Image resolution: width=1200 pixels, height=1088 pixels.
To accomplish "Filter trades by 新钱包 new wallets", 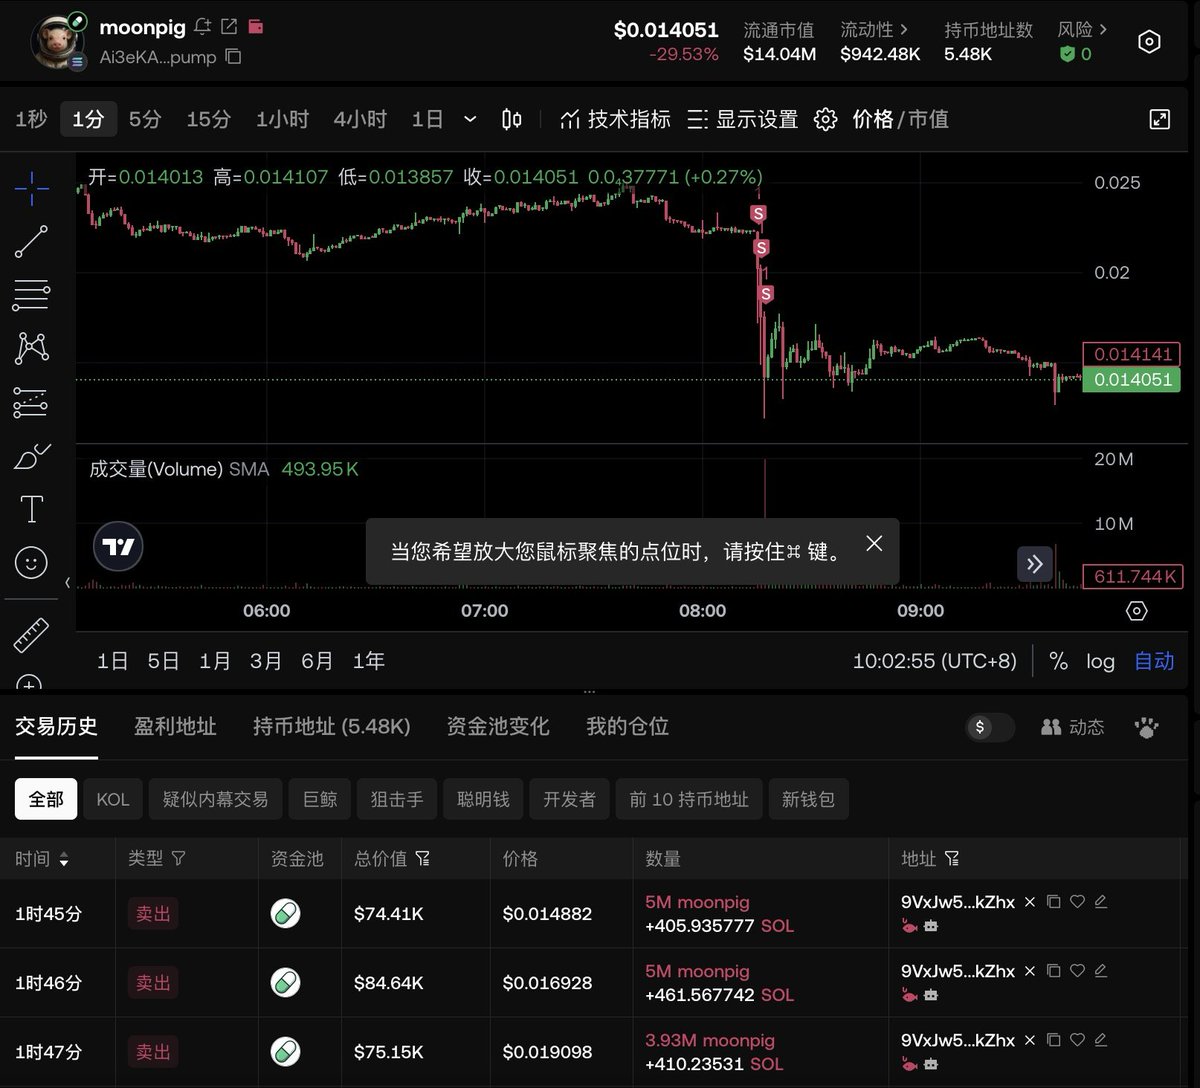I will coord(808,799).
